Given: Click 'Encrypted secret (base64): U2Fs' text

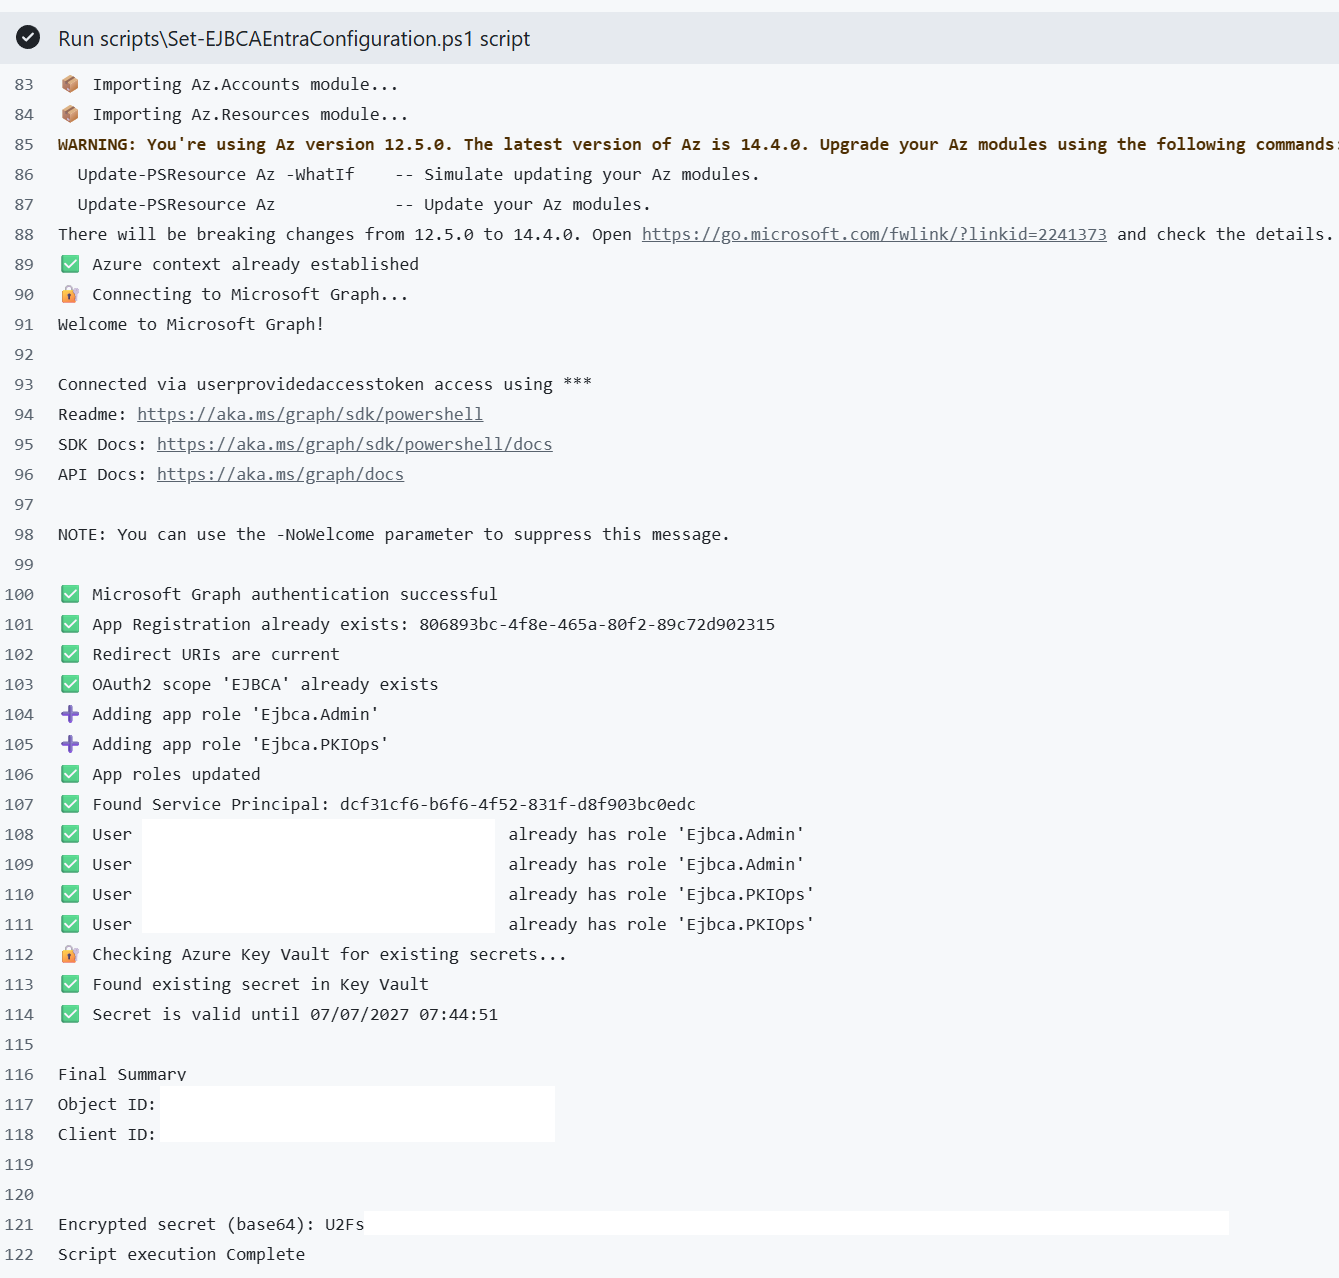Looking at the screenshot, I should pos(211,1224).
